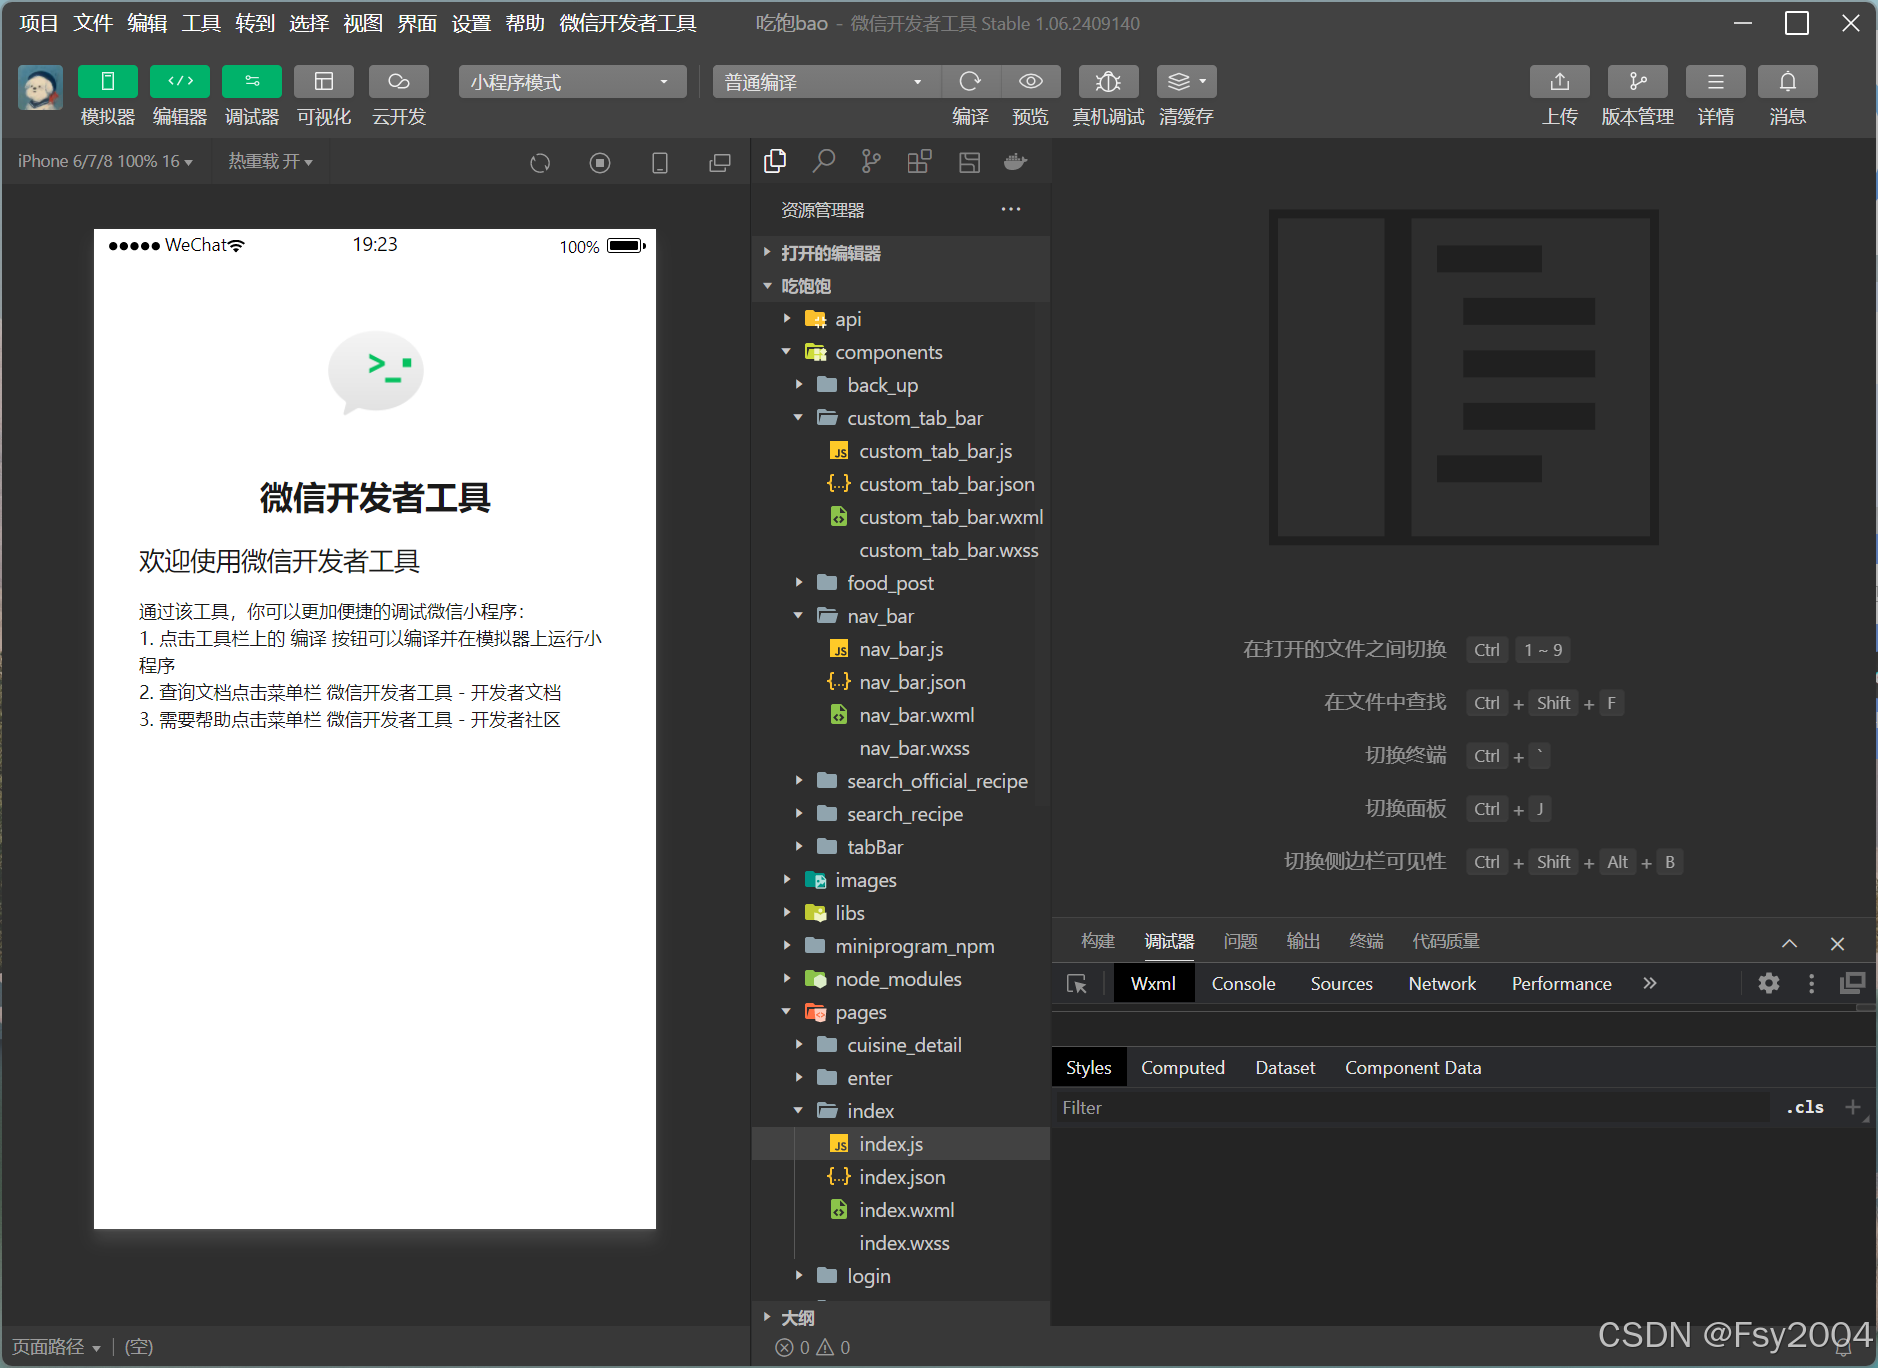Open search in the resource manager toolbar
The image size is (1878, 1368).
click(x=823, y=161)
